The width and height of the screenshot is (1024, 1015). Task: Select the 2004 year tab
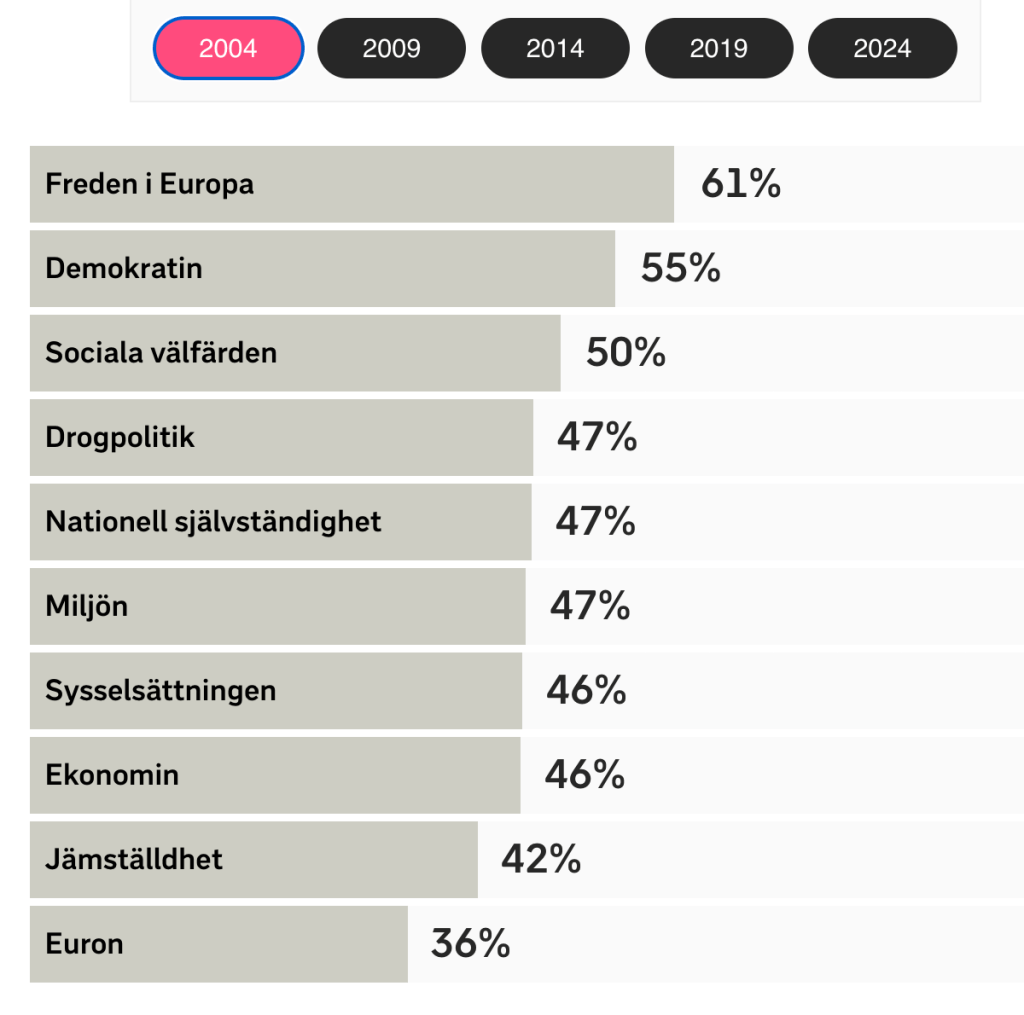click(x=228, y=48)
